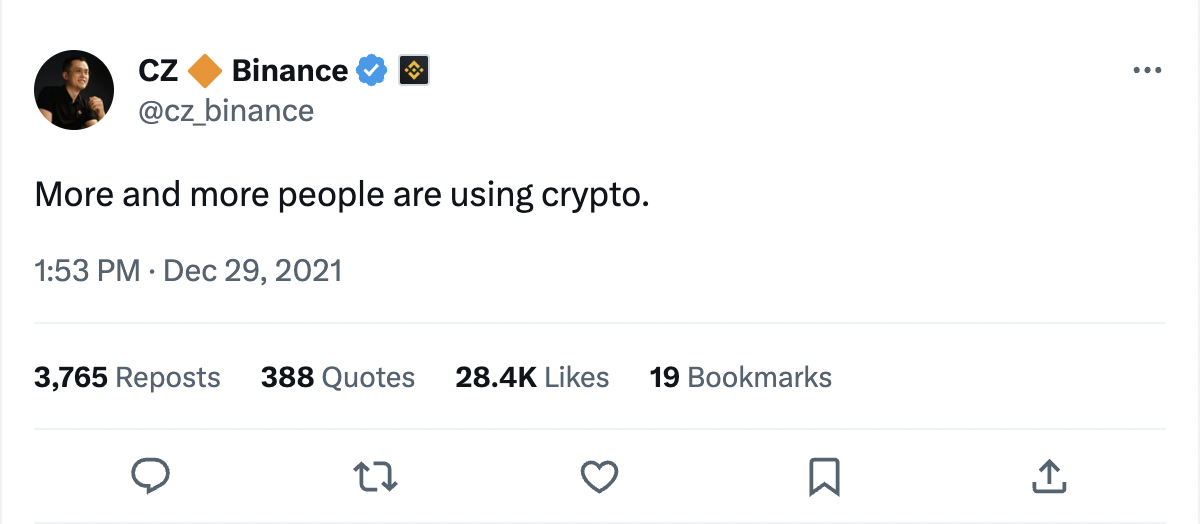Viewport: 1202px width, 524px height.
Task: Click the 1:53 PM time text
Action: tap(87, 271)
